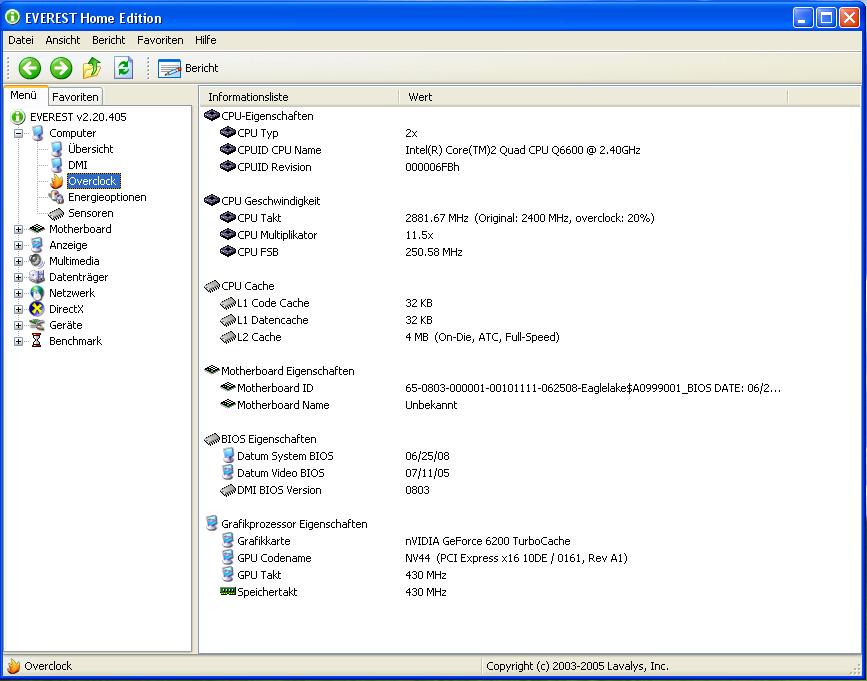Click the Datenträger drive icon

click(37, 277)
